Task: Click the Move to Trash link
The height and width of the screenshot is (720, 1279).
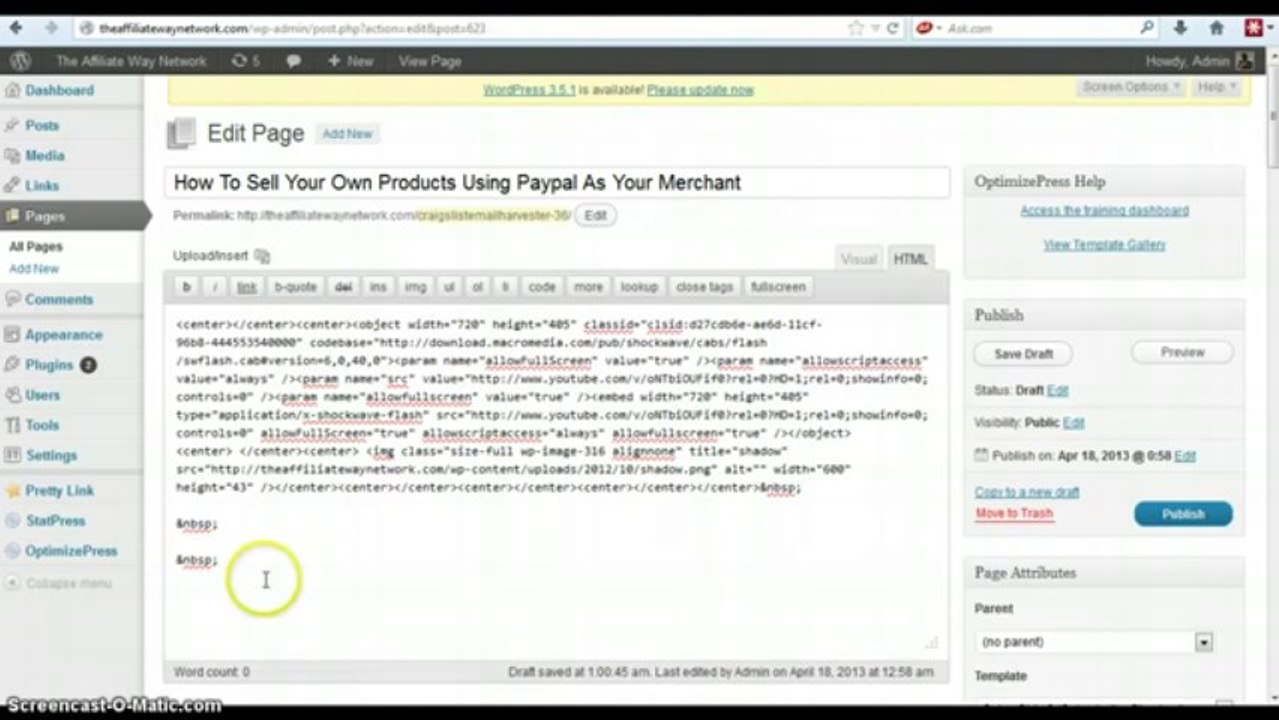Action: [1014, 513]
